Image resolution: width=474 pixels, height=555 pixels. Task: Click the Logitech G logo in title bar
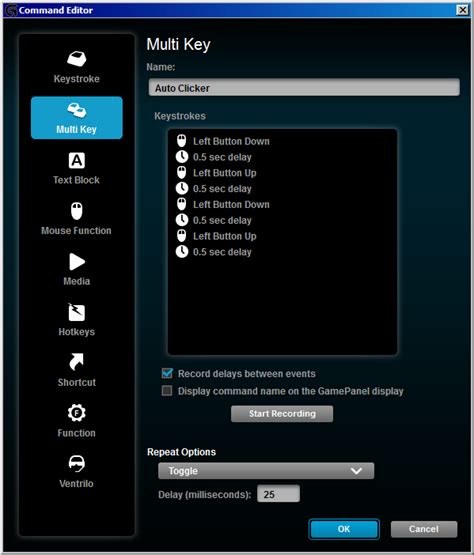11,10
